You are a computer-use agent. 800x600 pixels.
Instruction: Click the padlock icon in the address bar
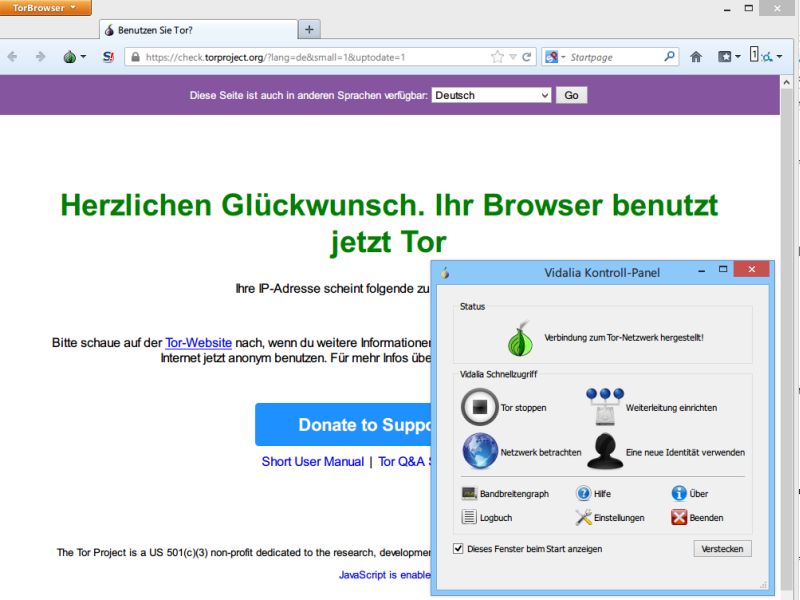[x=135, y=57]
